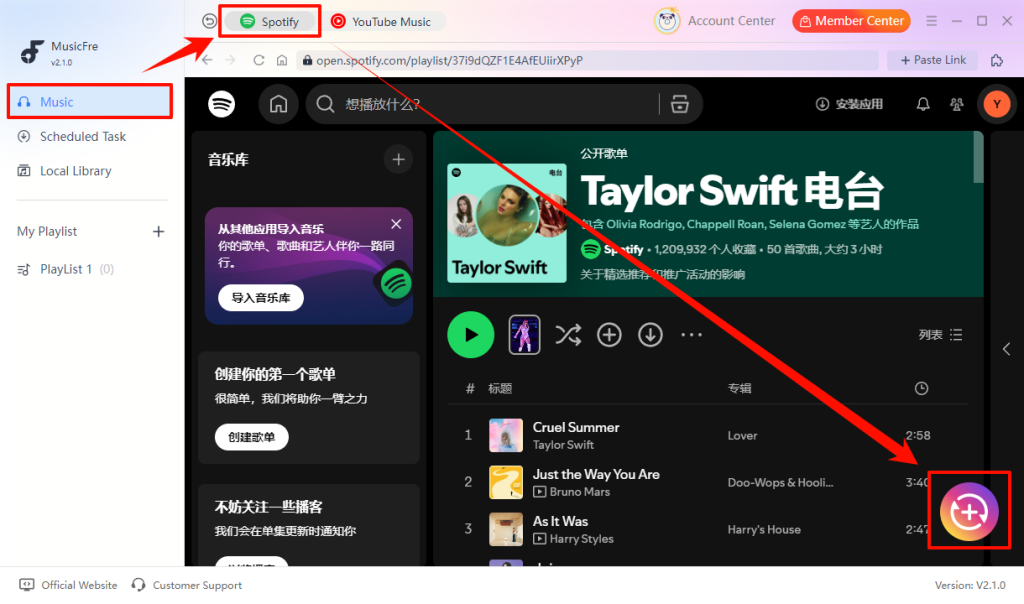Switch to the YouTube Music tab
Screen dimensions: 1024x604
pos(382,22)
